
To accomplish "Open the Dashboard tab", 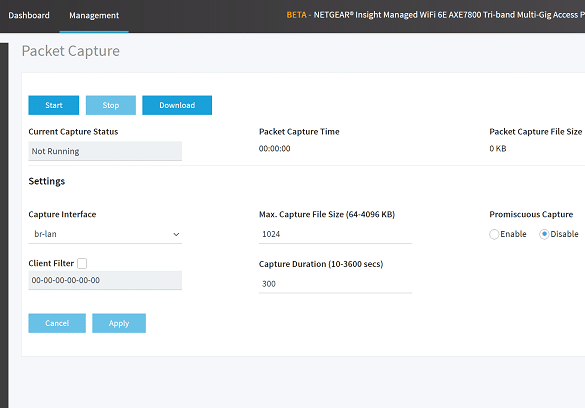I will click(29, 15).
